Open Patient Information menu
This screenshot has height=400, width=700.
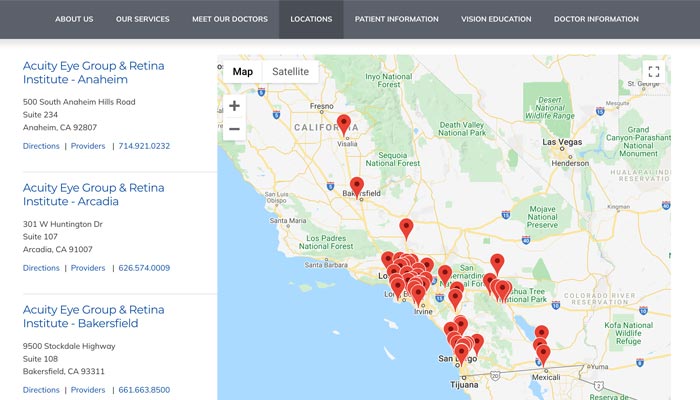tap(396, 19)
